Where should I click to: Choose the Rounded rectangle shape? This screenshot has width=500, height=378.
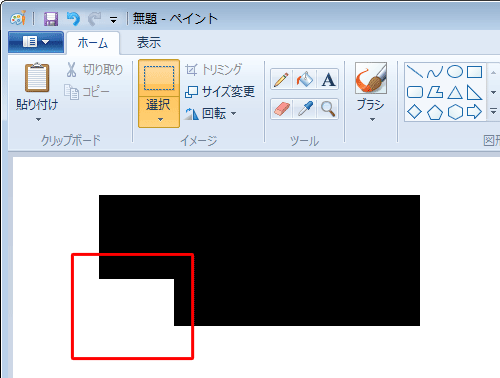415,92
